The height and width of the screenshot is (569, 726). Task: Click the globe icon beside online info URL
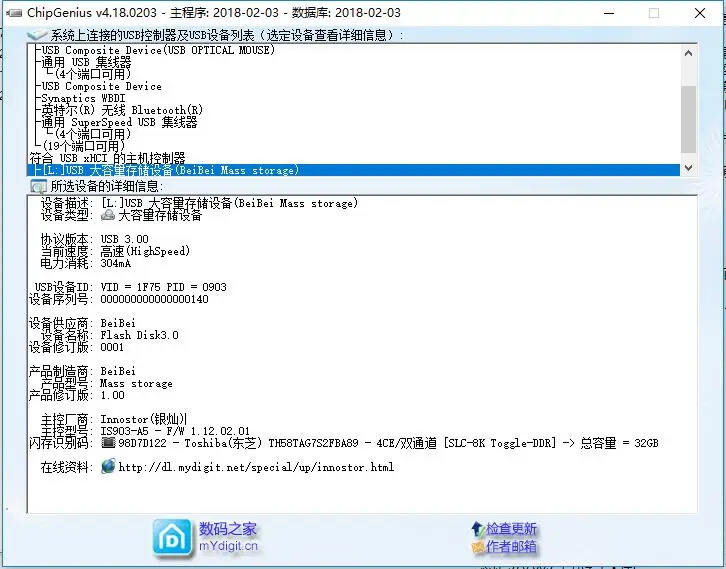tap(108, 466)
